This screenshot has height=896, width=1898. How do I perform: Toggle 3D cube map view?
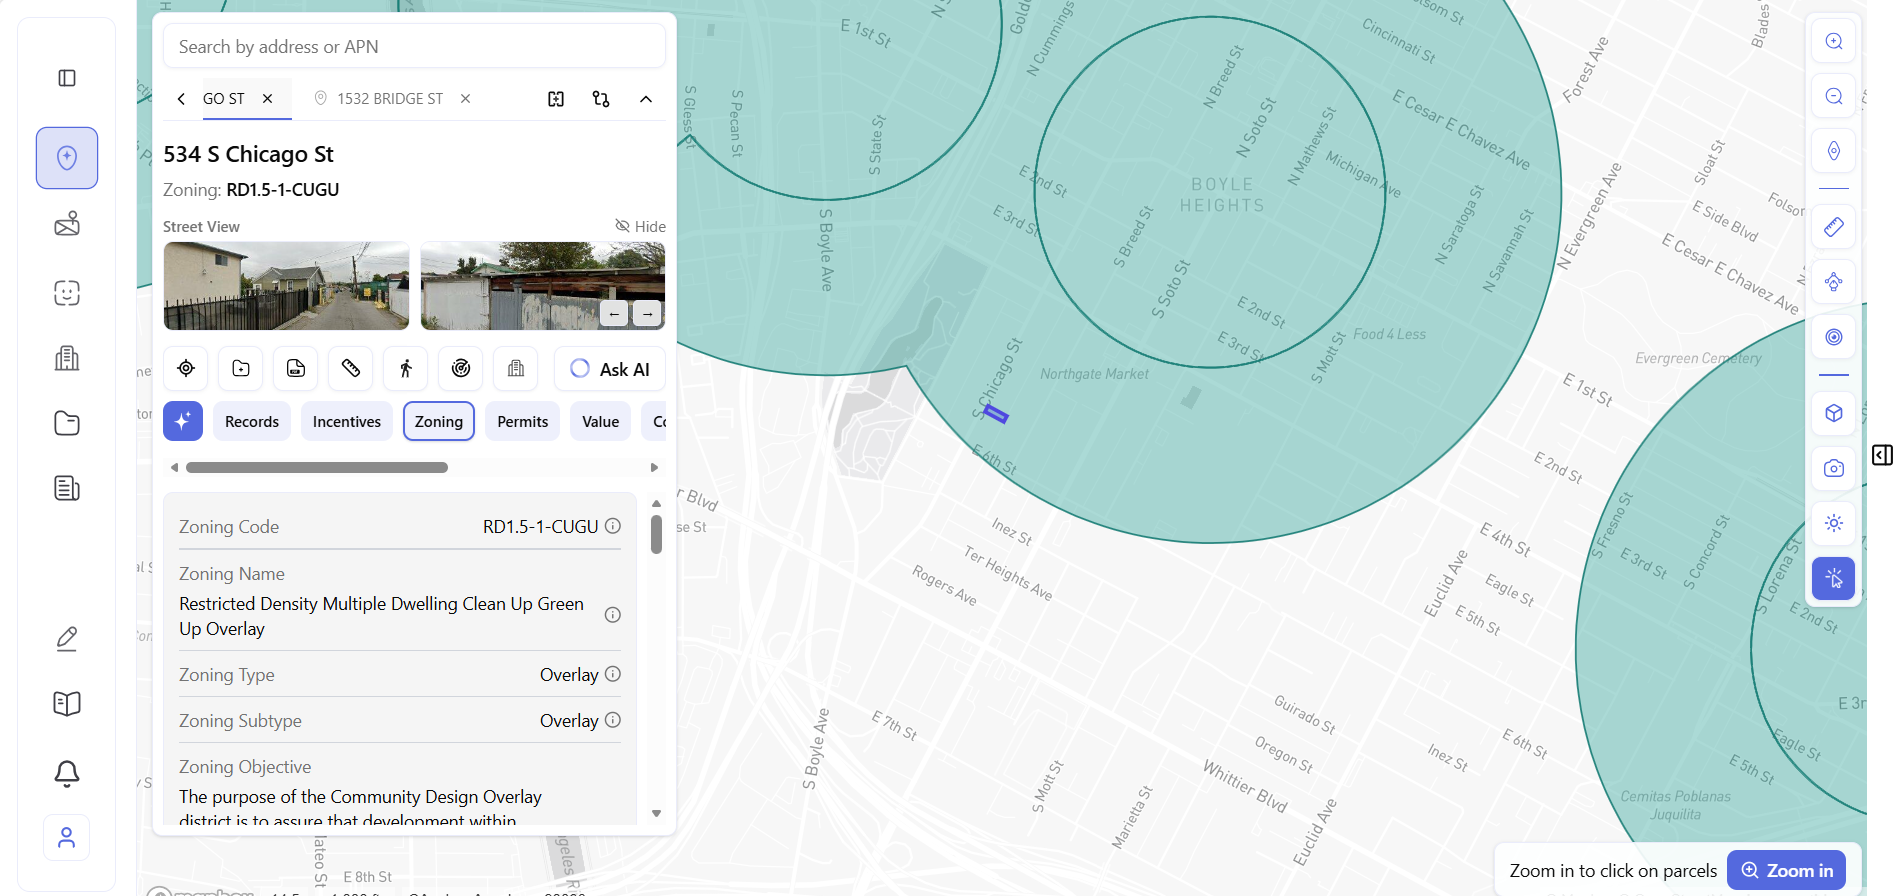[x=1834, y=413]
